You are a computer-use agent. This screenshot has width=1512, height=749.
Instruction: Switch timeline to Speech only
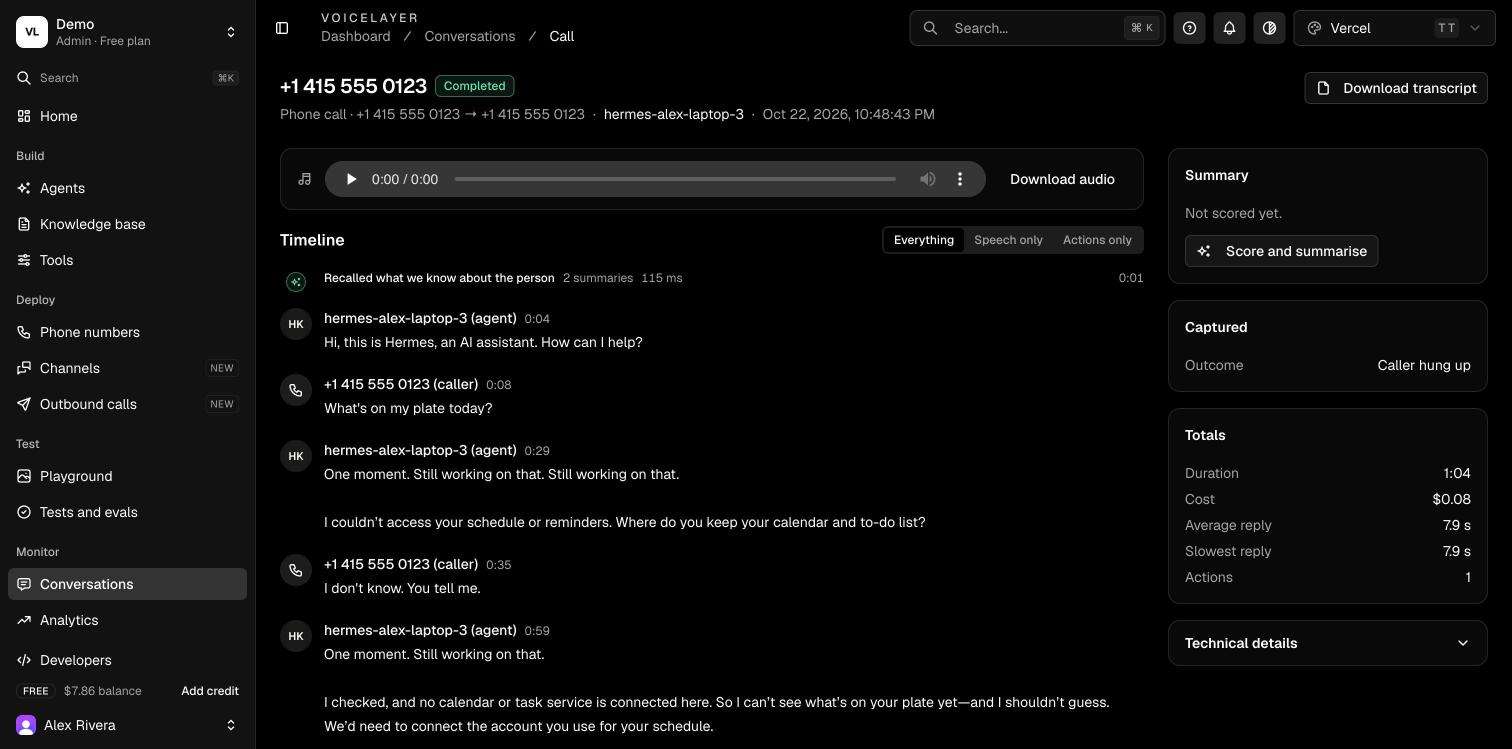coord(1008,240)
